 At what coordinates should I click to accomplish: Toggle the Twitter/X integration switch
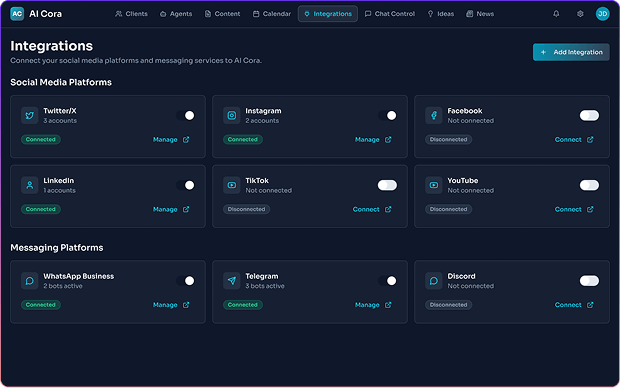tap(185, 115)
